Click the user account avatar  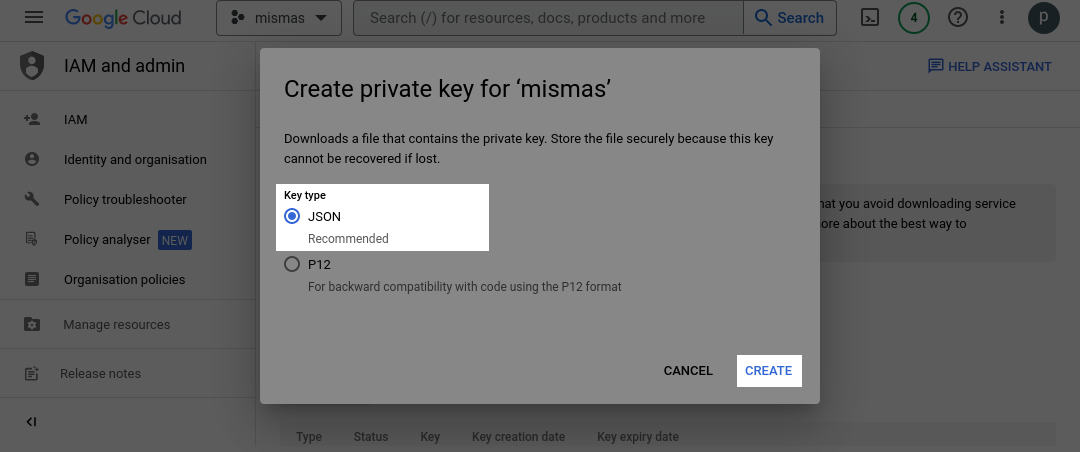[x=1043, y=18]
